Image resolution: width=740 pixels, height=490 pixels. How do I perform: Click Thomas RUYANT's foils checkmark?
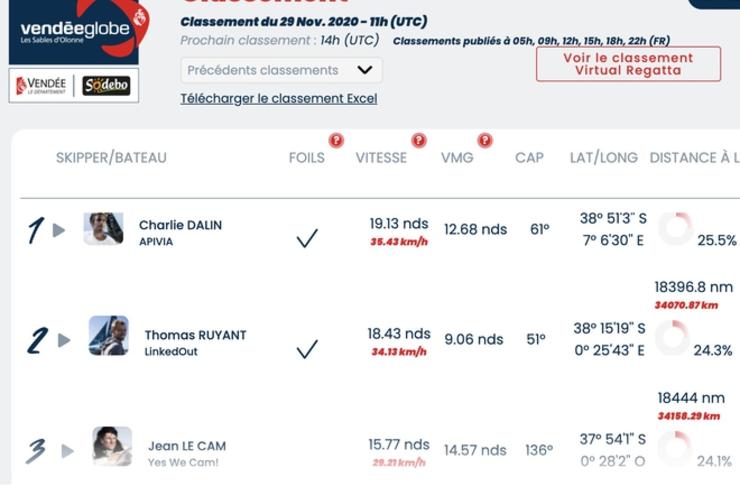click(x=307, y=349)
